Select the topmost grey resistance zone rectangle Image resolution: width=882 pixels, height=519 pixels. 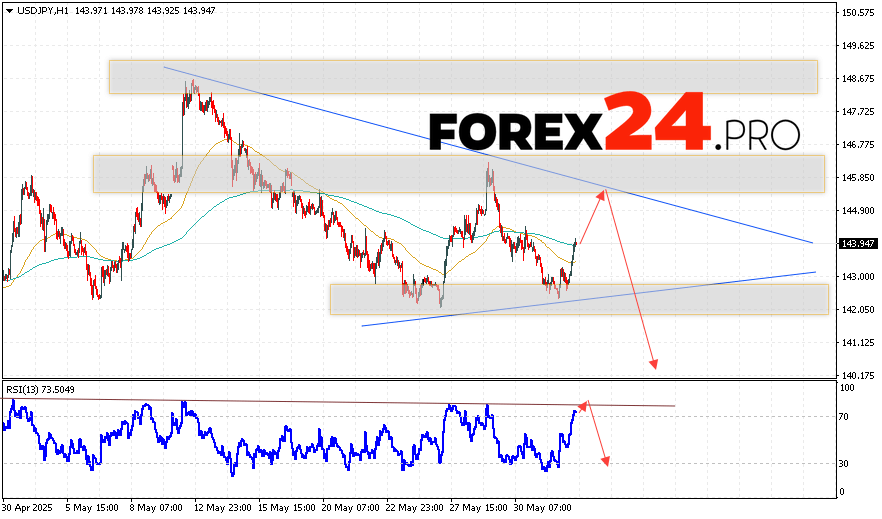pyautogui.click(x=463, y=77)
